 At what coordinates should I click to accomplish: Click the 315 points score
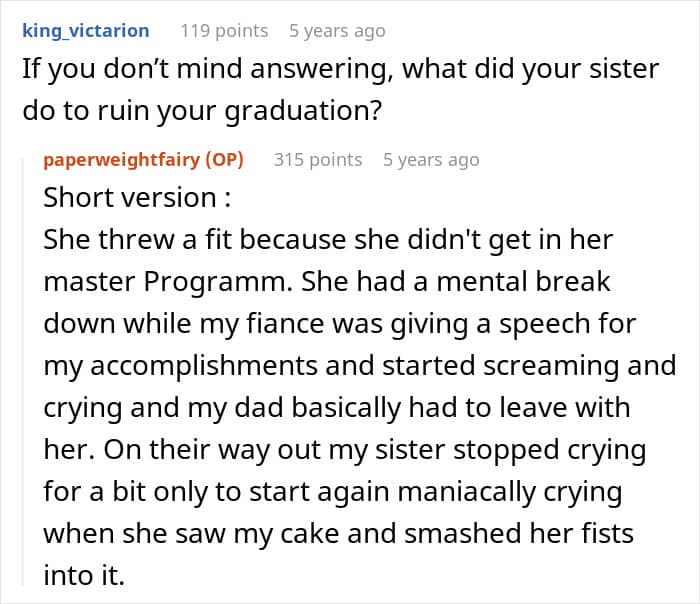pyautogui.click(x=318, y=160)
